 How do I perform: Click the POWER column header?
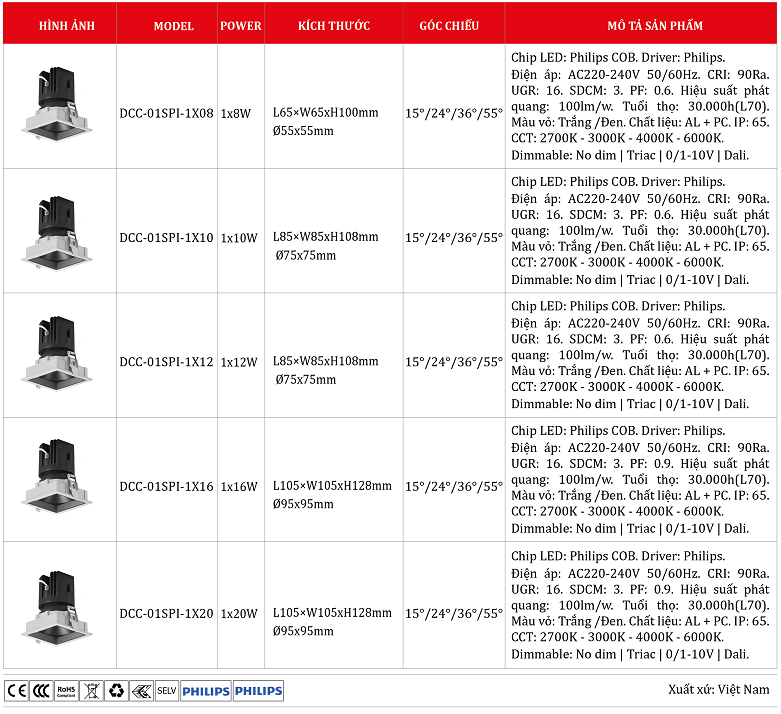click(x=241, y=26)
